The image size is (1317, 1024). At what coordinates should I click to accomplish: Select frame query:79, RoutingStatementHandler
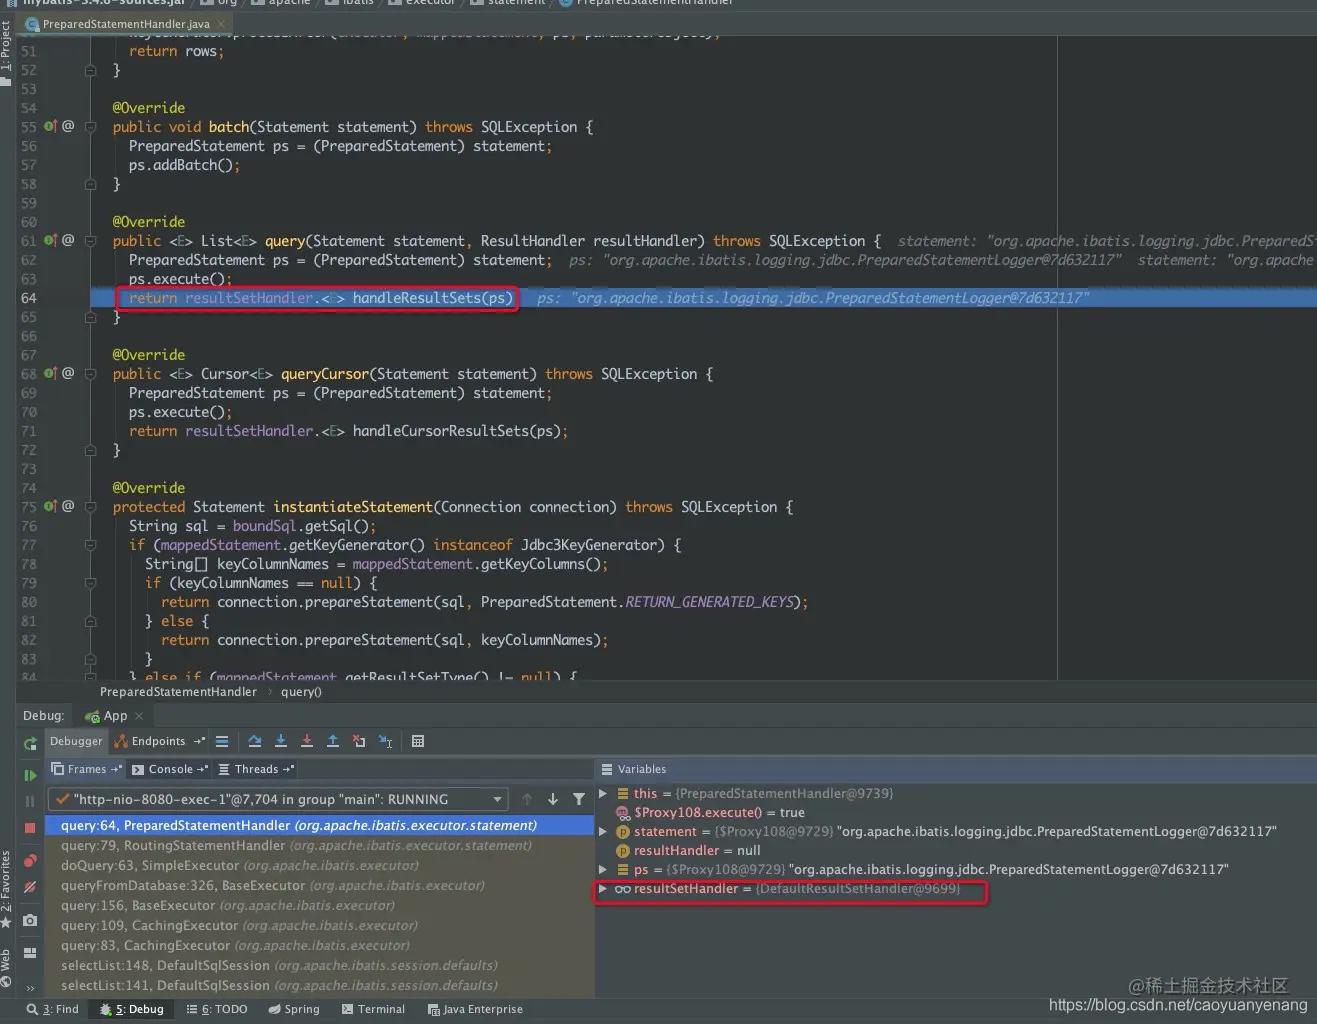coord(320,845)
